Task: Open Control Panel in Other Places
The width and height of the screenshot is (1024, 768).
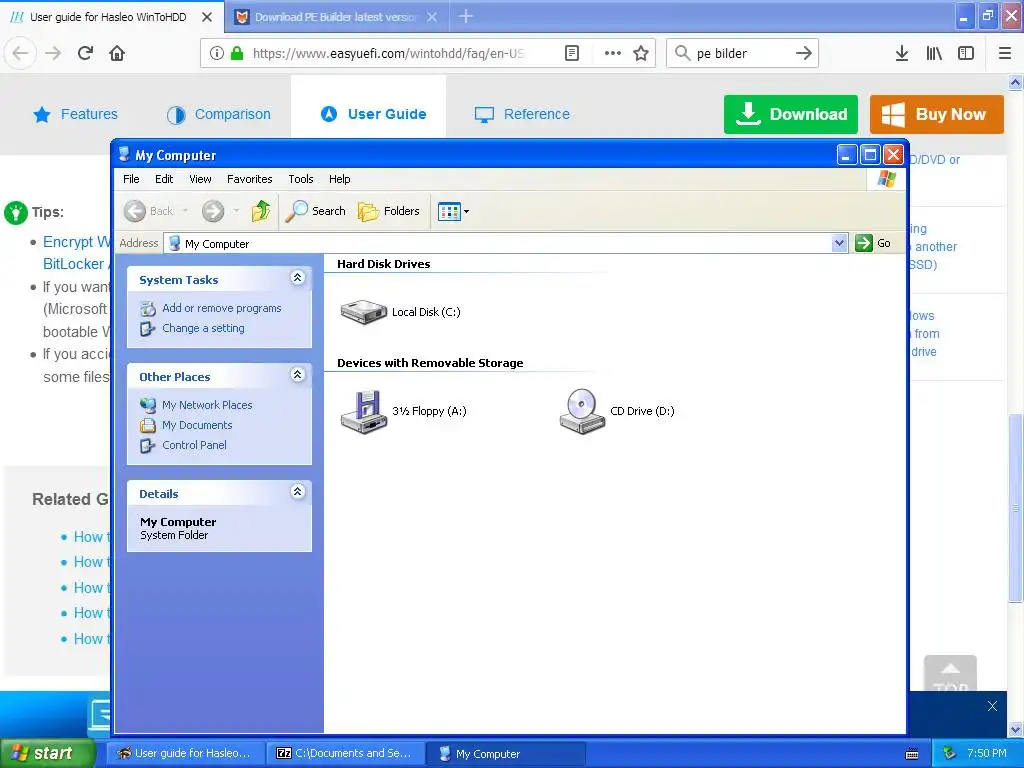Action: [x=194, y=445]
